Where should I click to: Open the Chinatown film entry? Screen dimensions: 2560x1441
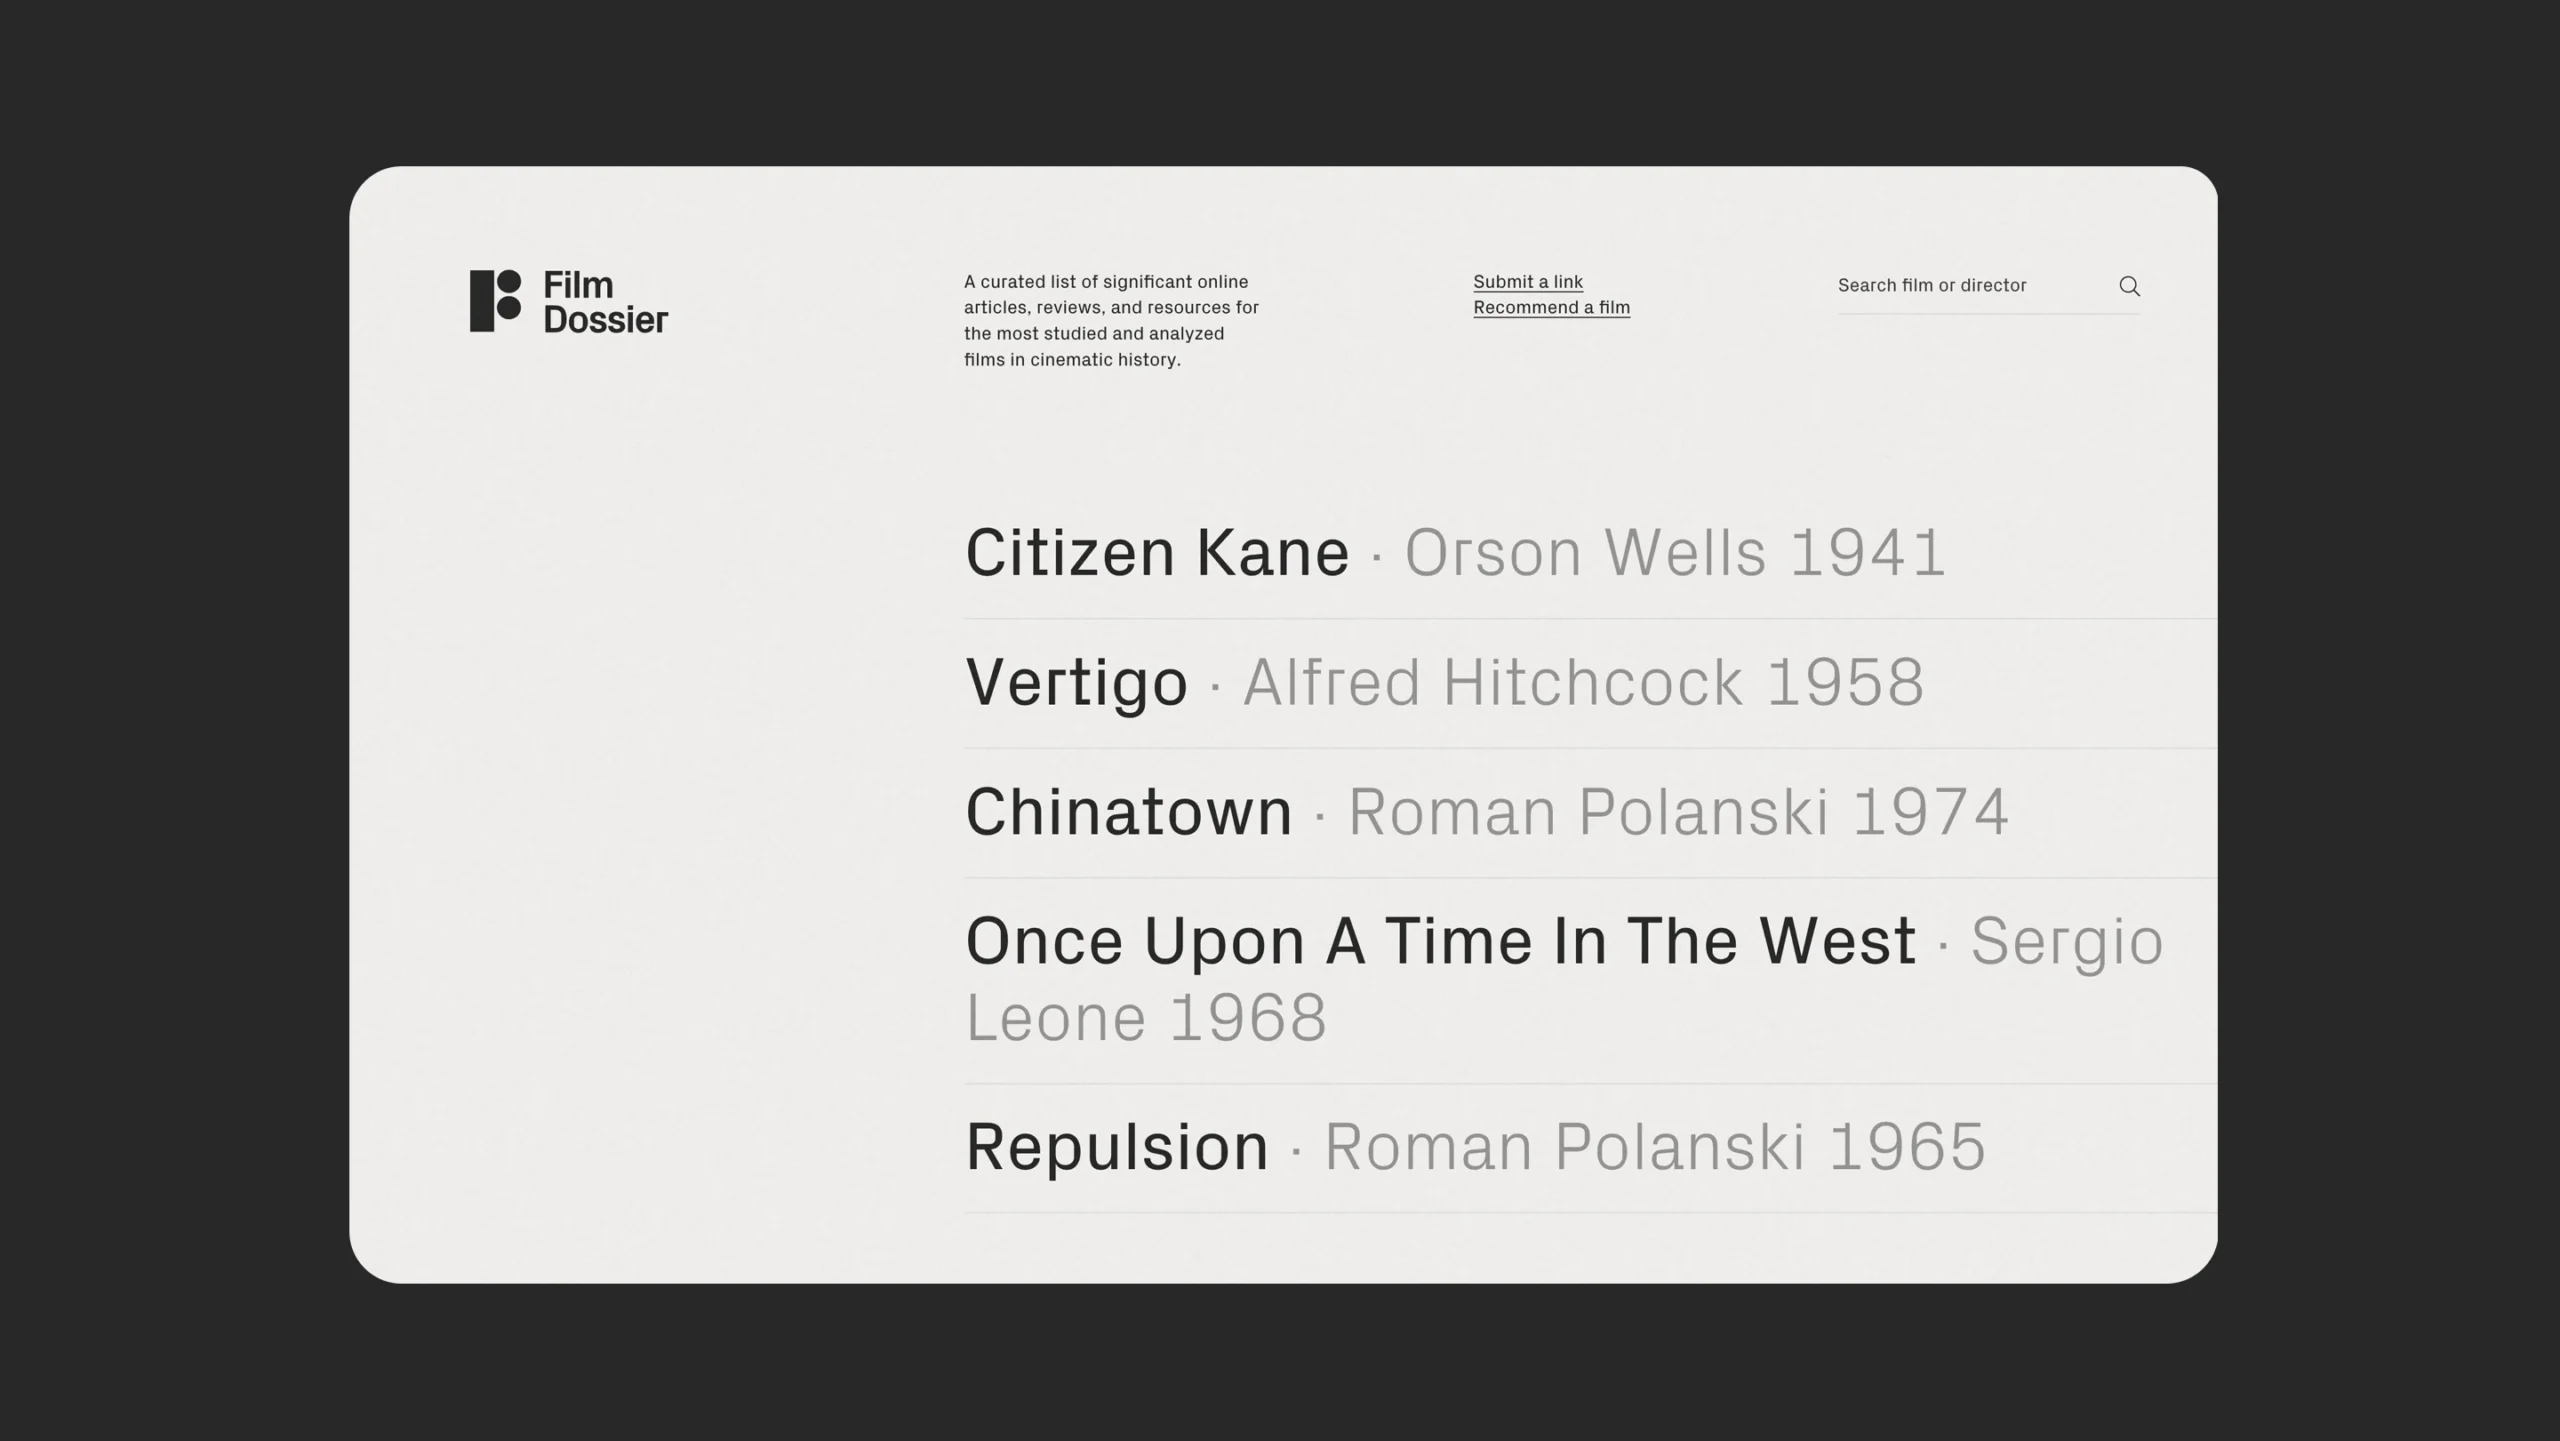(x=1129, y=812)
